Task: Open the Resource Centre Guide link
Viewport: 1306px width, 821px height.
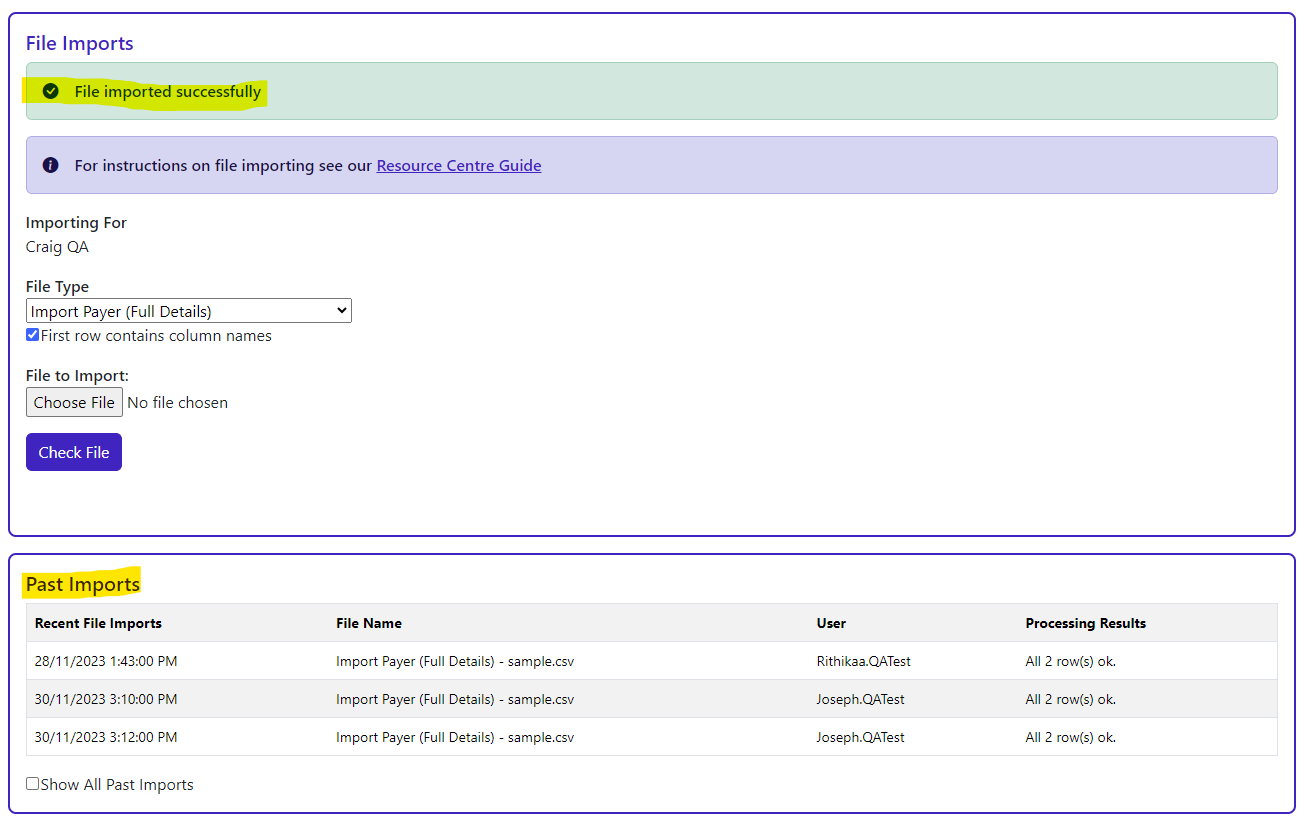Action: click(x=458, y=166)
